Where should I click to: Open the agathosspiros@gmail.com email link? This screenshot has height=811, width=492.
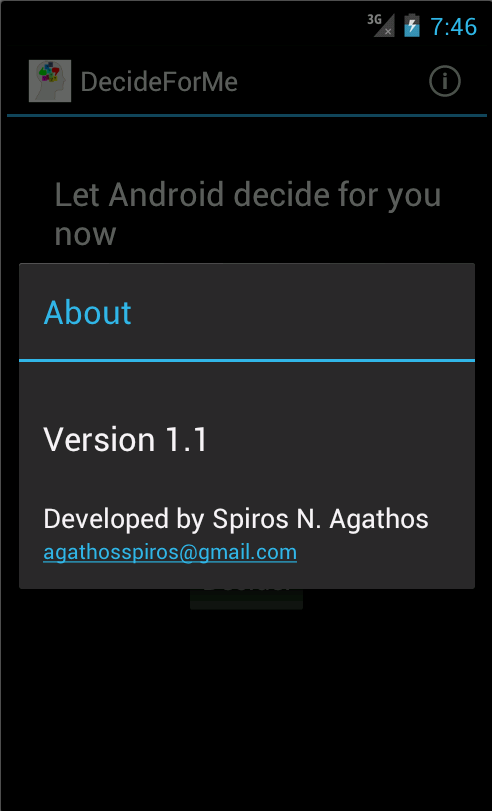click(x=170, y=552)
